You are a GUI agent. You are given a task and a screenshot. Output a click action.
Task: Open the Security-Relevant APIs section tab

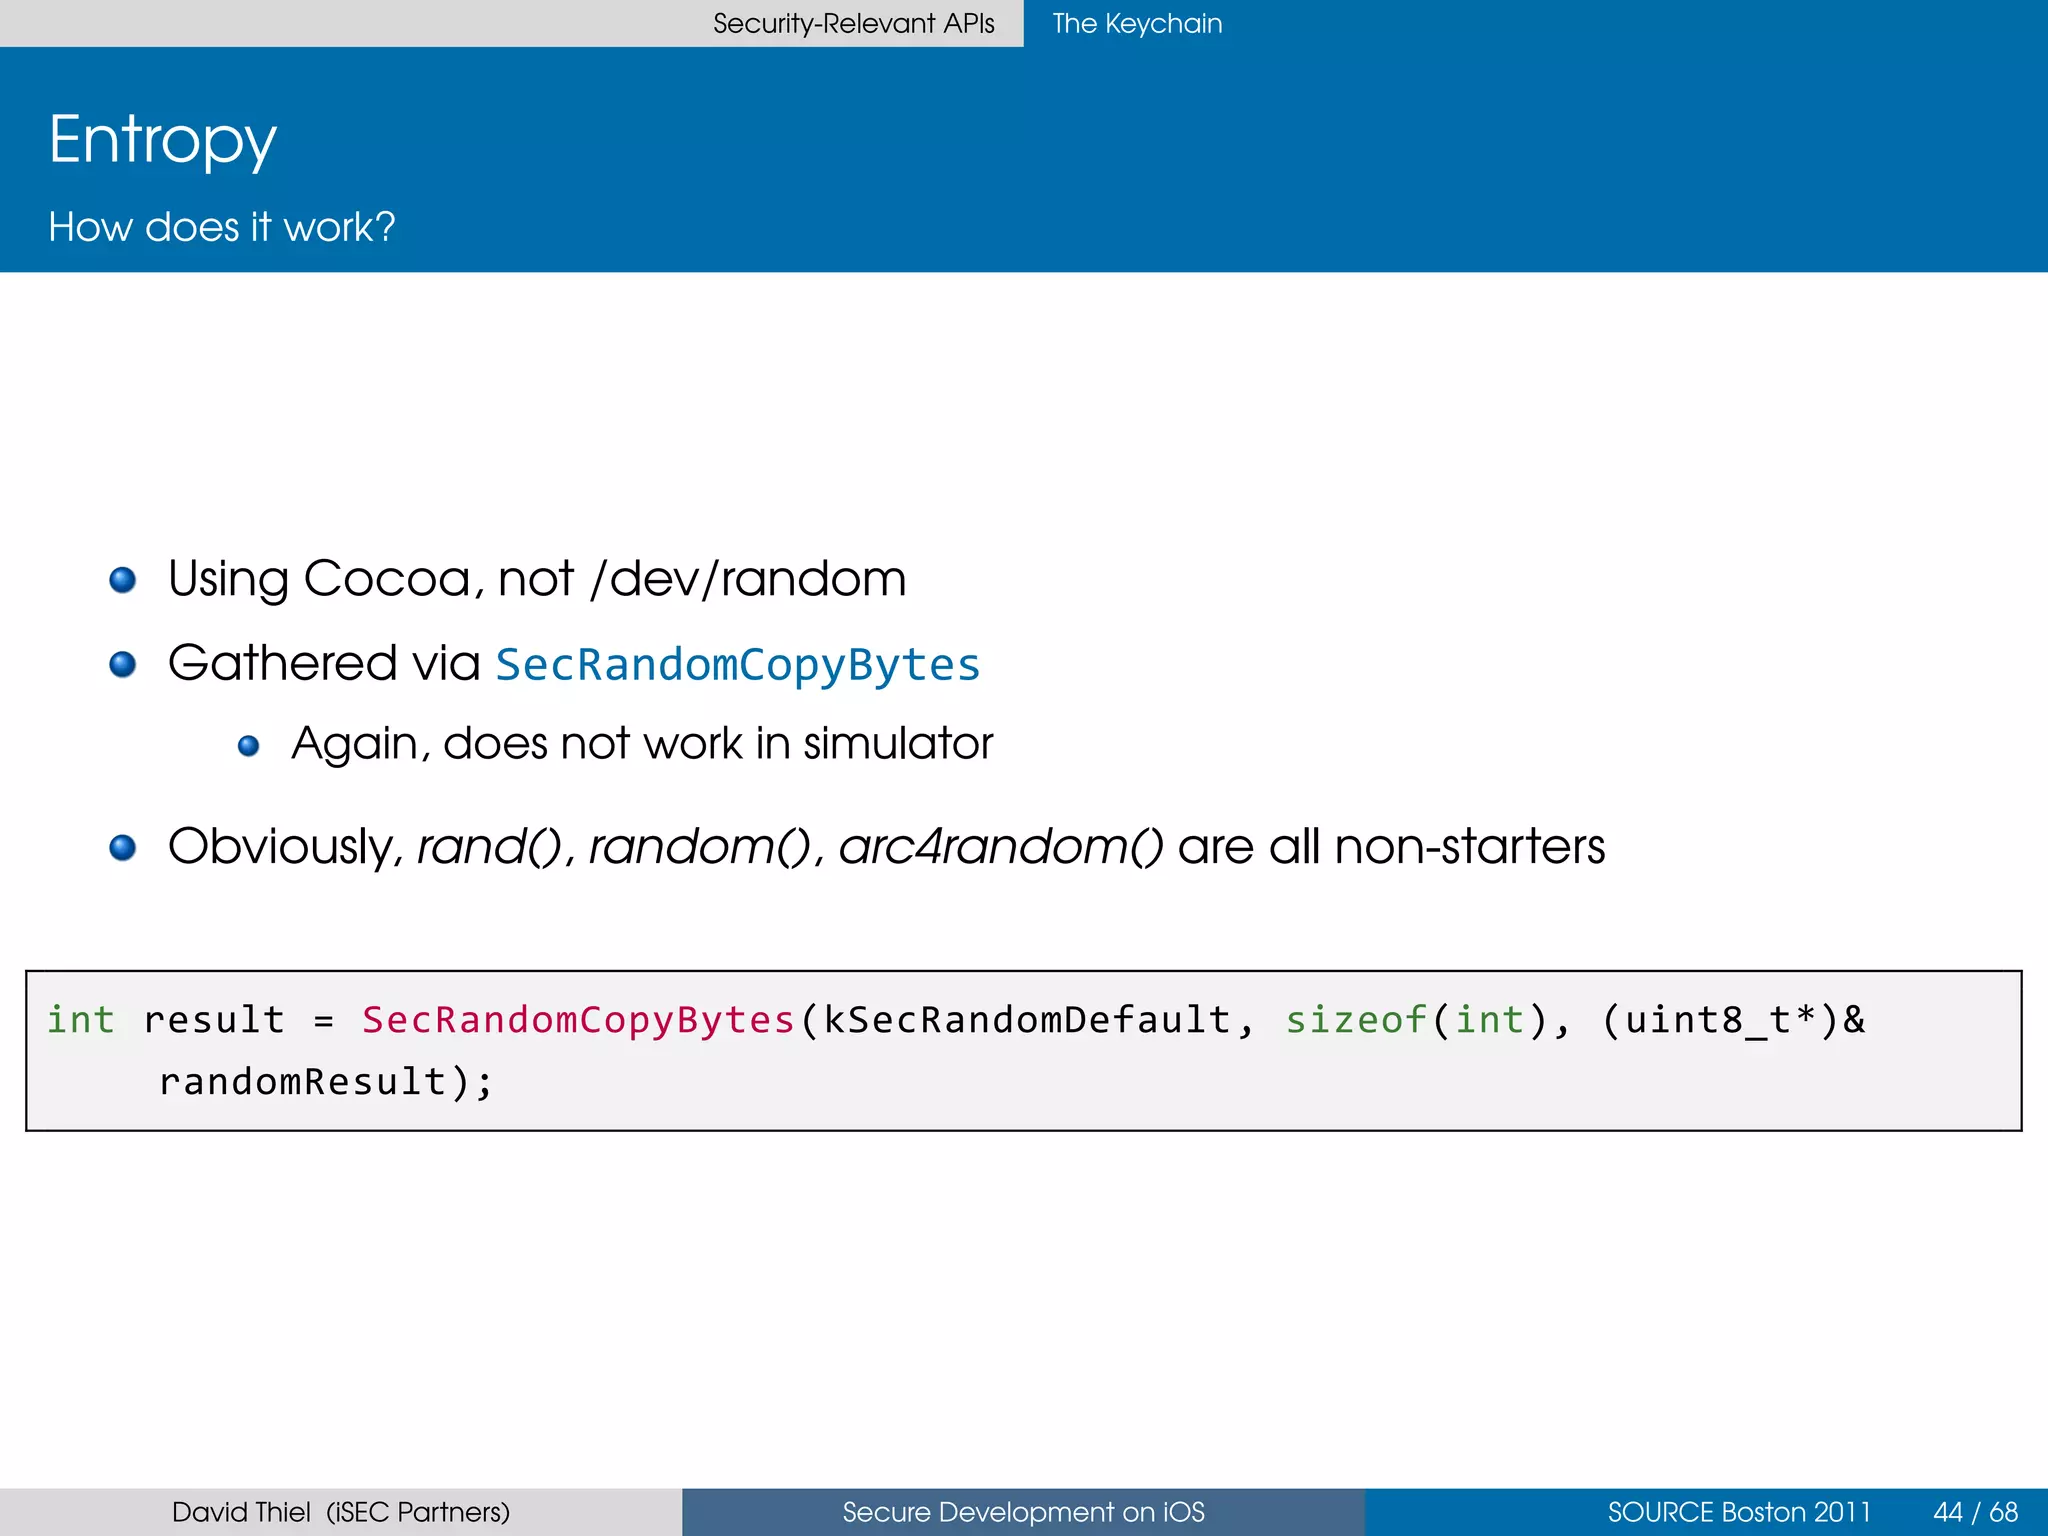point(853,23)
